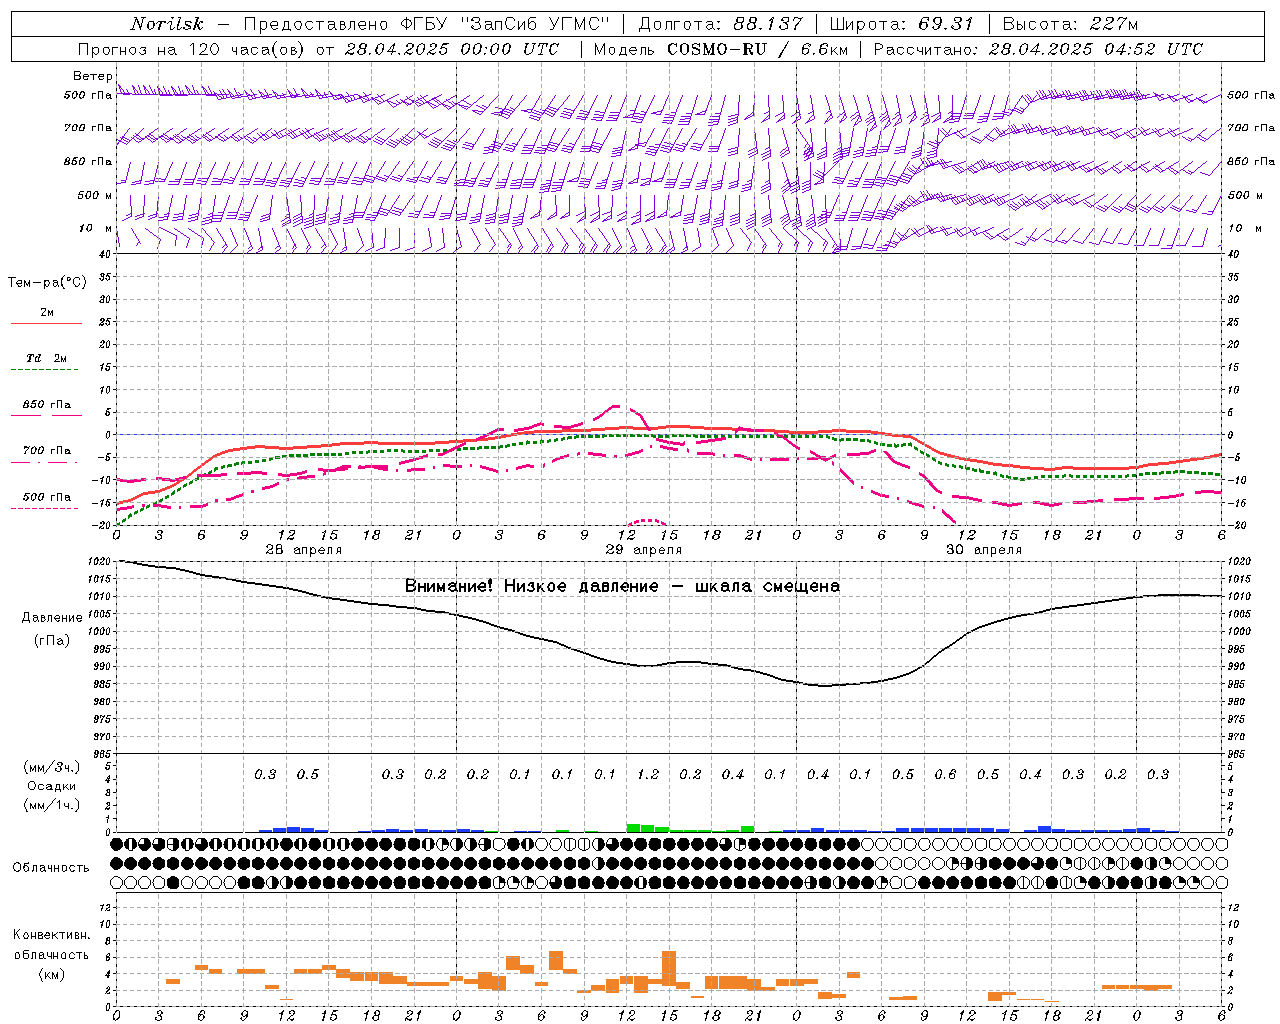Click the 'Давление' pressure panel label

point(52,618)
